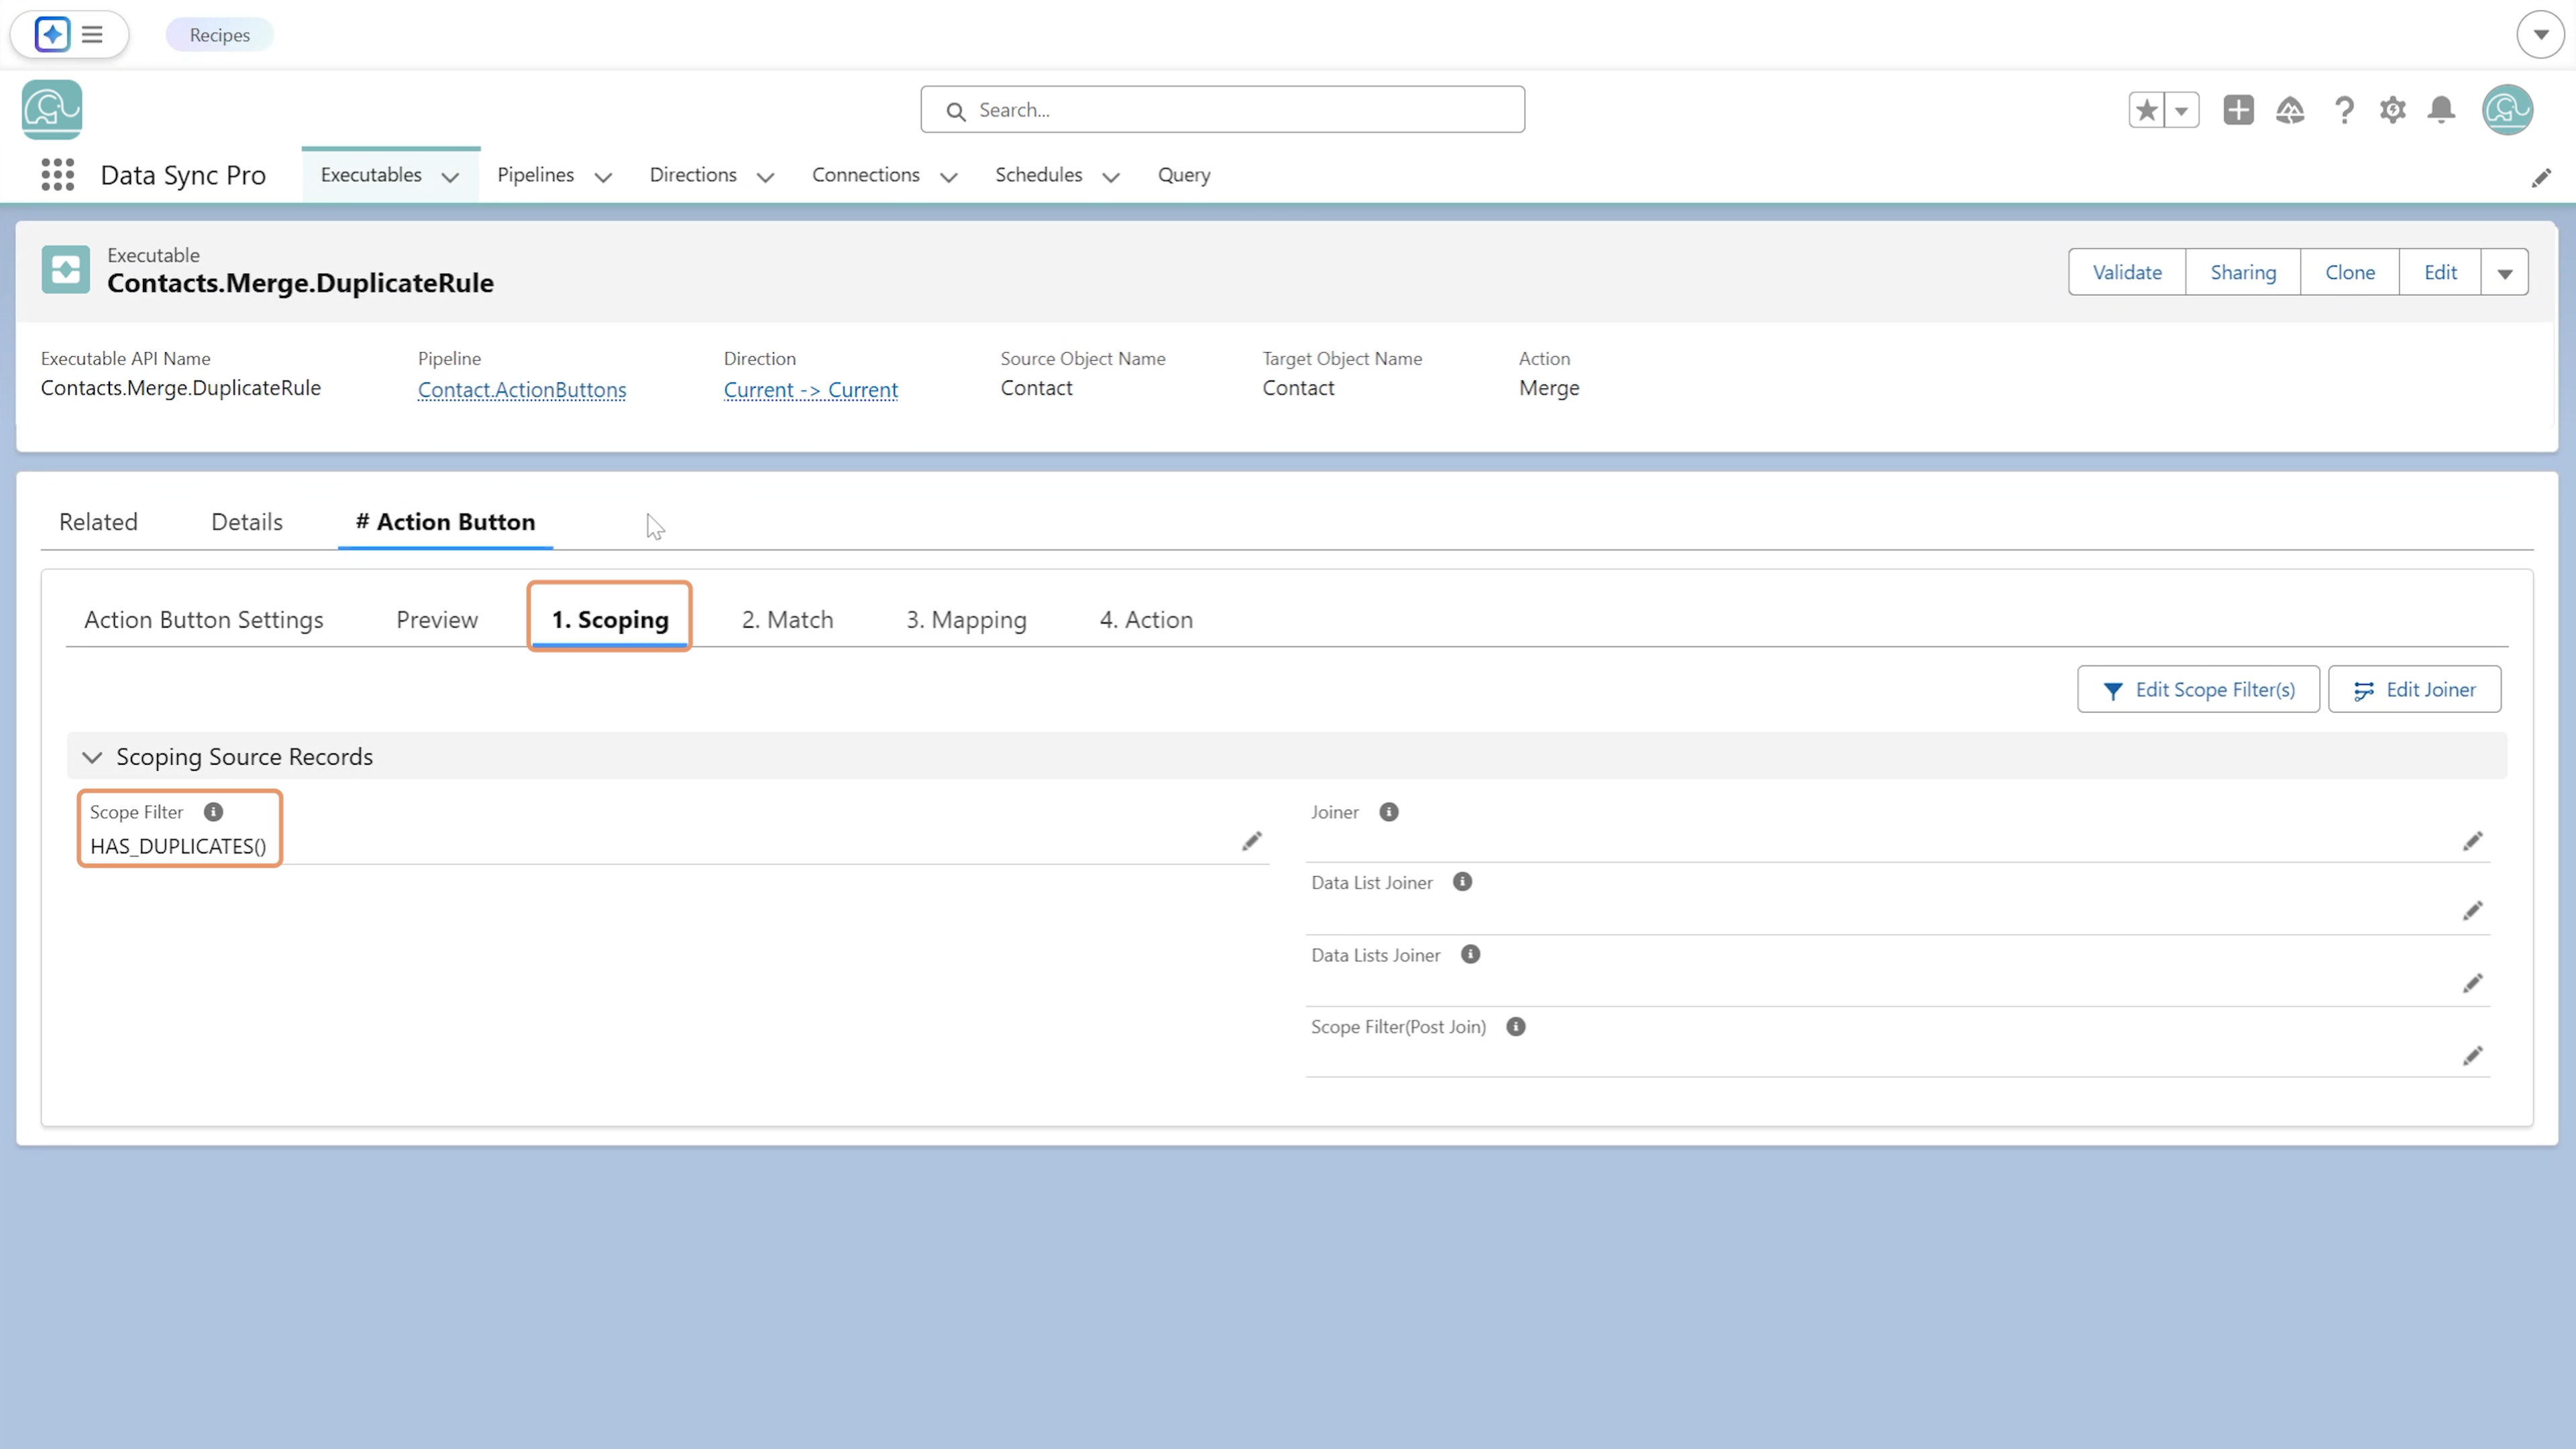The width and height of the screenshot is (2576, 1449).
Task: Click the favorites star icon
Action: pyautogui.click(x=2146, y=110)
